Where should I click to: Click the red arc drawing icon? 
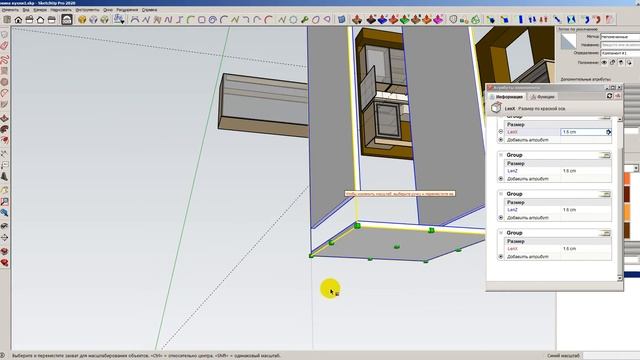tap(268, 20)
